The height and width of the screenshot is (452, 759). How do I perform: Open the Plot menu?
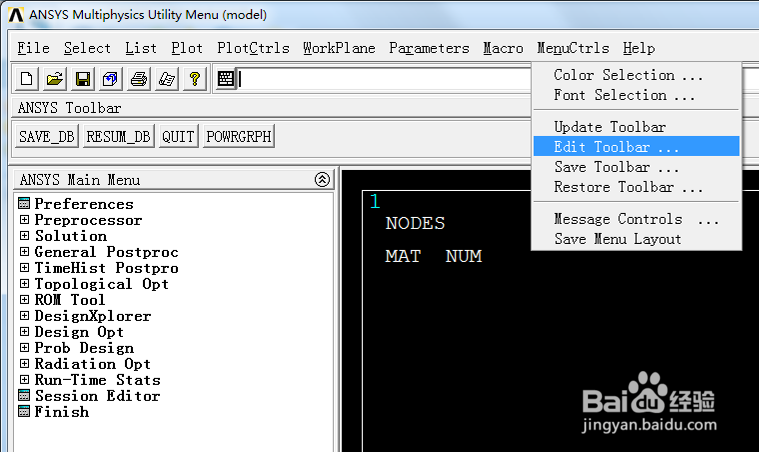(x=187, y=48)
